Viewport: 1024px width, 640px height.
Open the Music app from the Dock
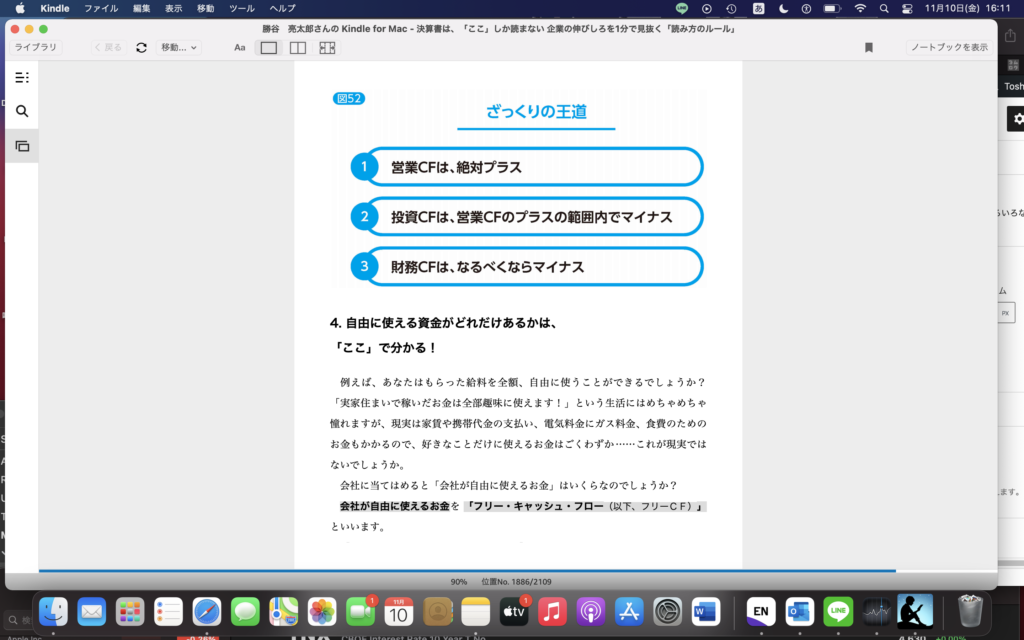point(553,611)
